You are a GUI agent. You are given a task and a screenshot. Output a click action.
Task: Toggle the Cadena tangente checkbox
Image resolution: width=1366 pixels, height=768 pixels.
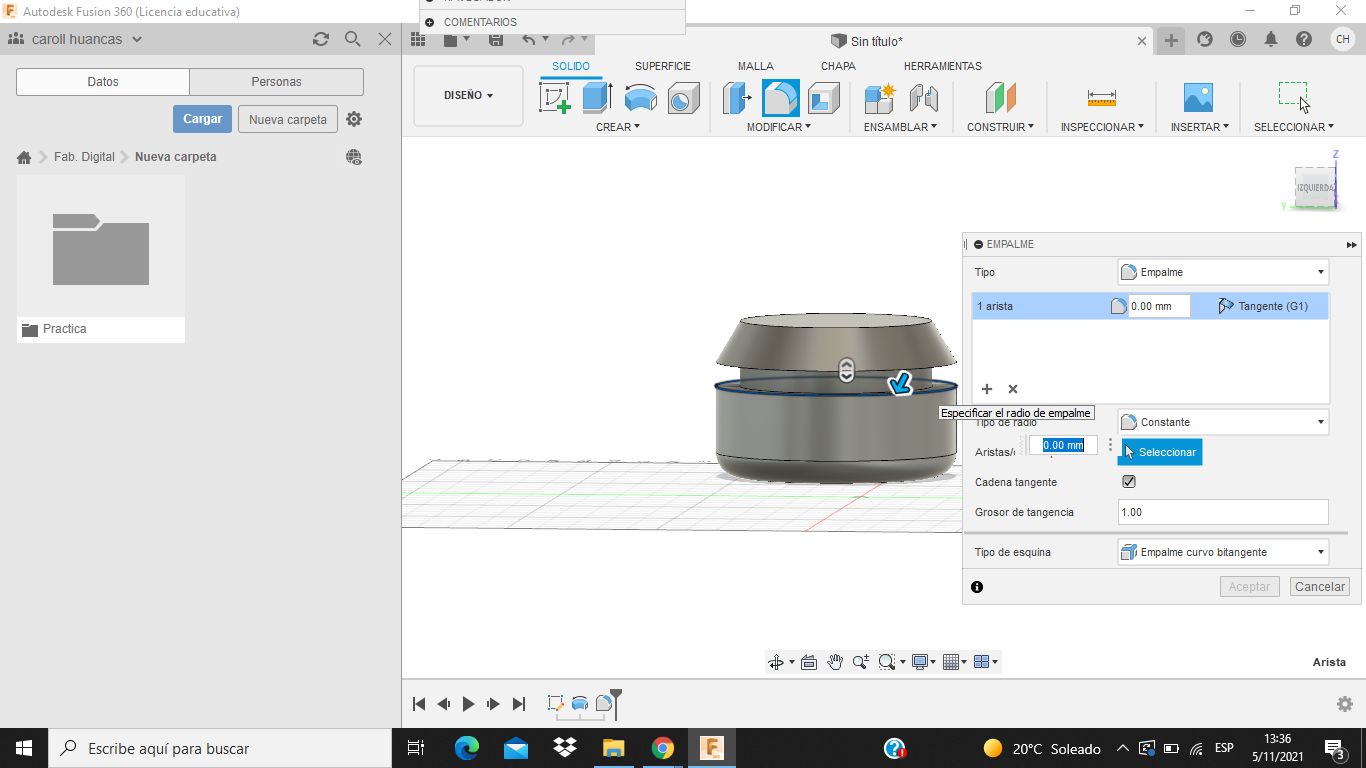pos(1129,482)
